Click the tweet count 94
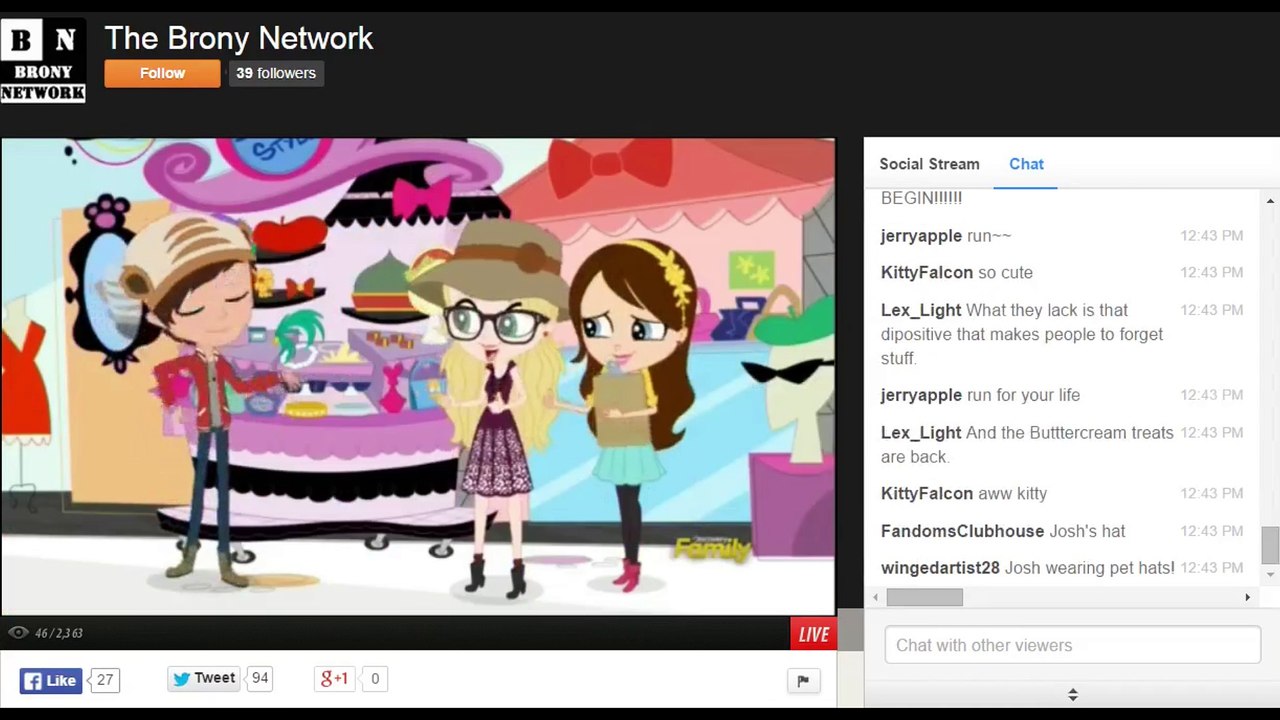This screenshot has width=1280, height=720. (x=260, y=678)
